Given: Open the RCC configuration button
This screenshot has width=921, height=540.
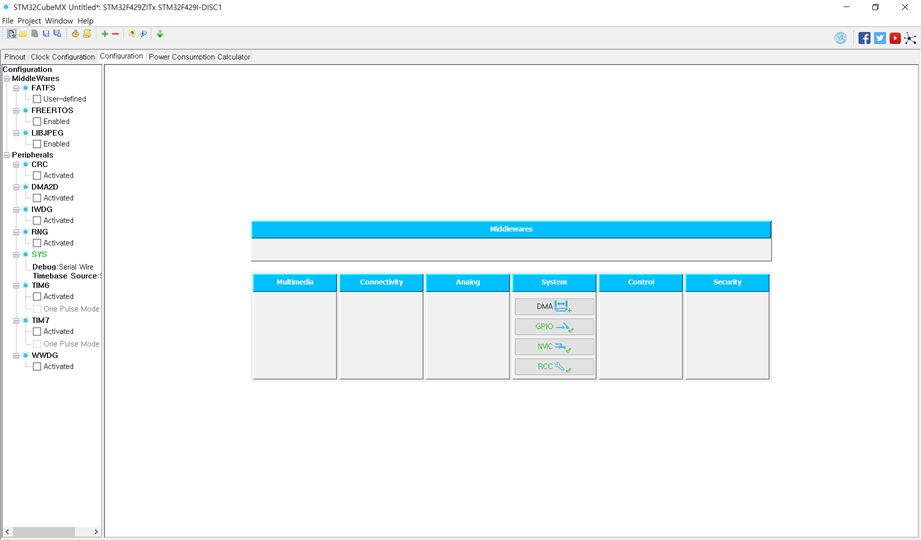Looking at the screenshot, I should point(554,367).
